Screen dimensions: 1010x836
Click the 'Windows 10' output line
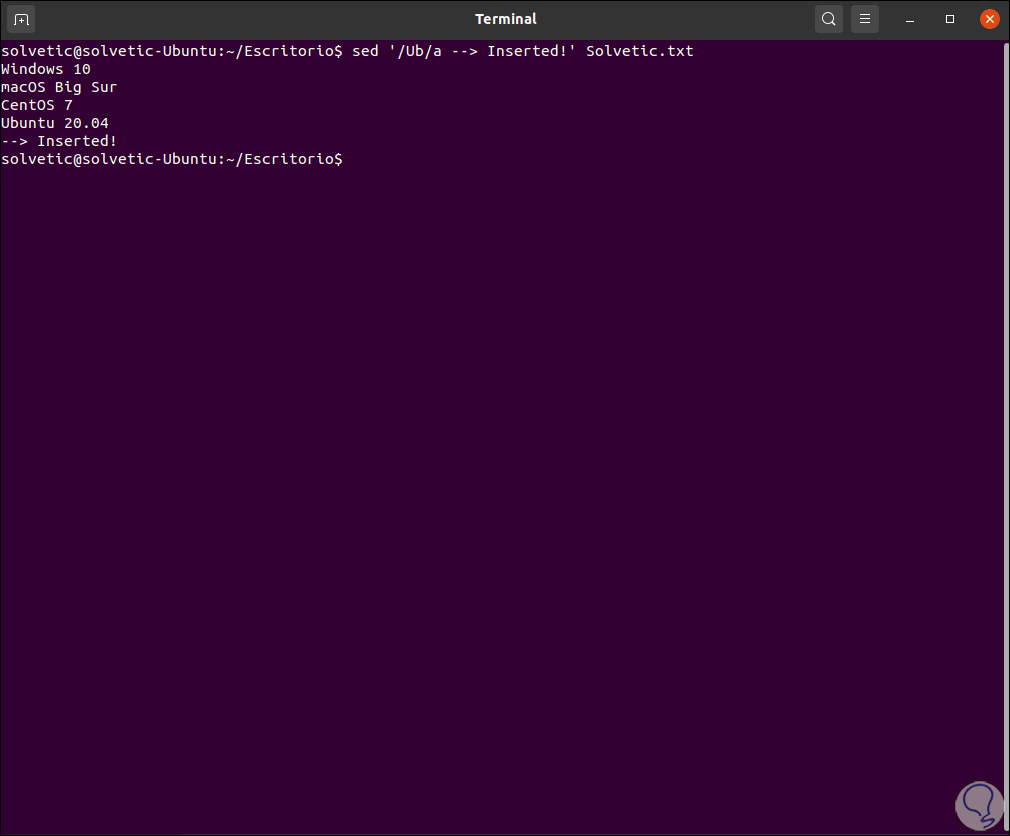pyautogui.click(x=46, y=69)
